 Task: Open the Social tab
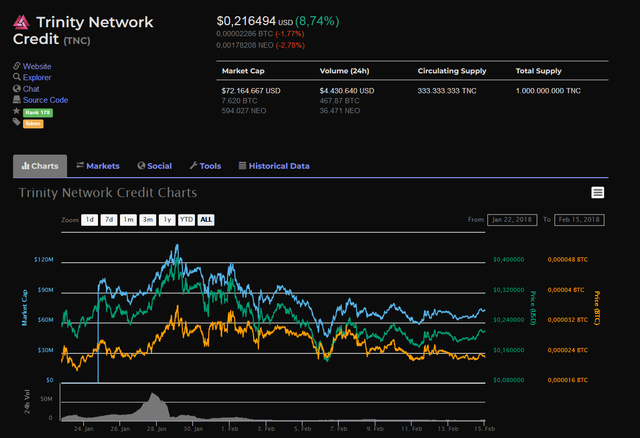155,166
